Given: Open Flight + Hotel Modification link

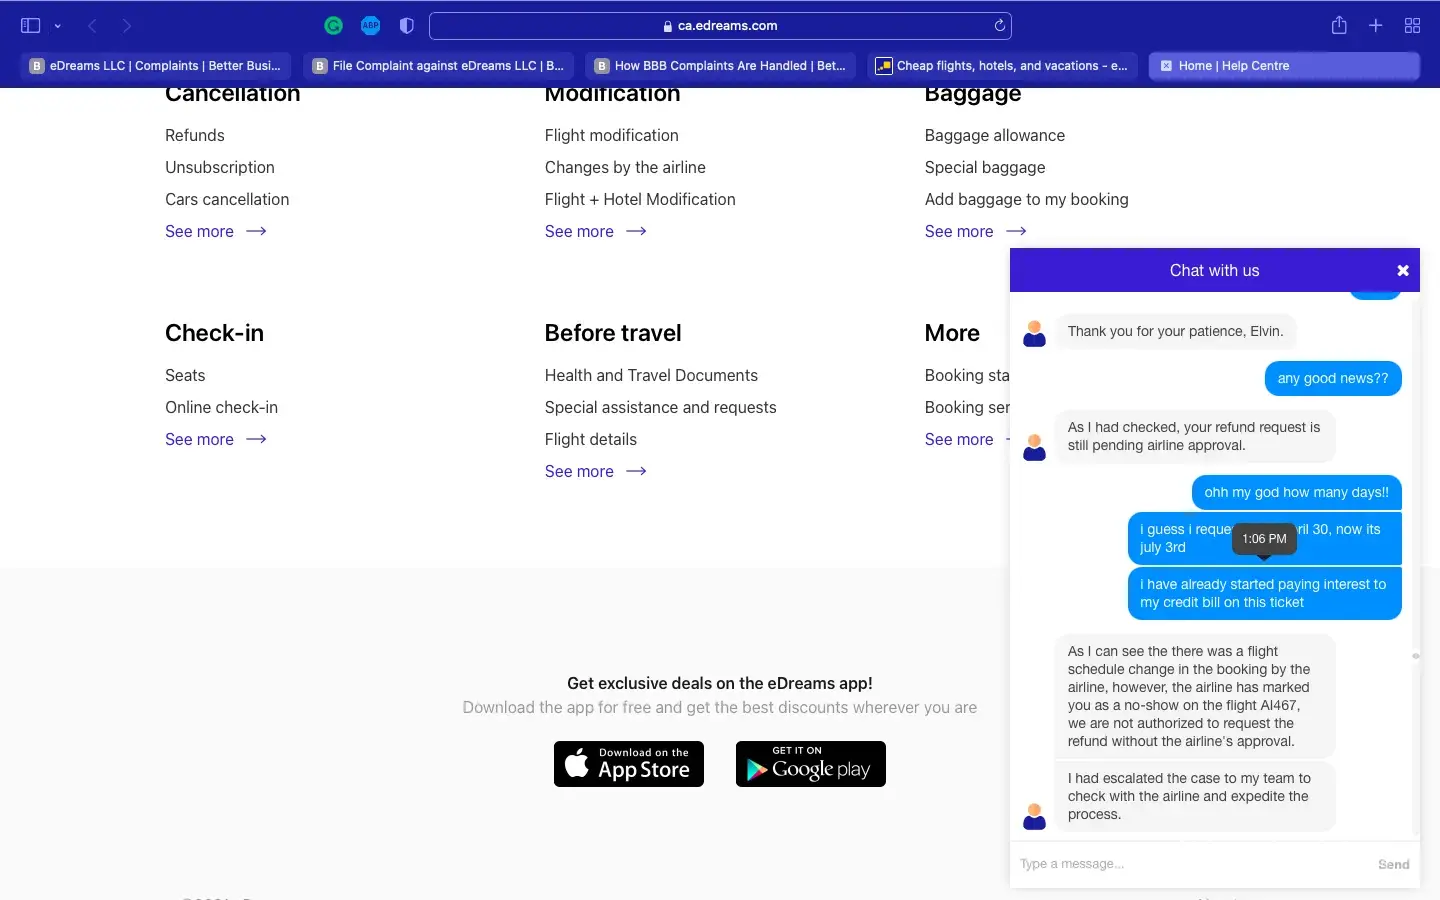Looking at the screenshot, I should coord(640,199).
